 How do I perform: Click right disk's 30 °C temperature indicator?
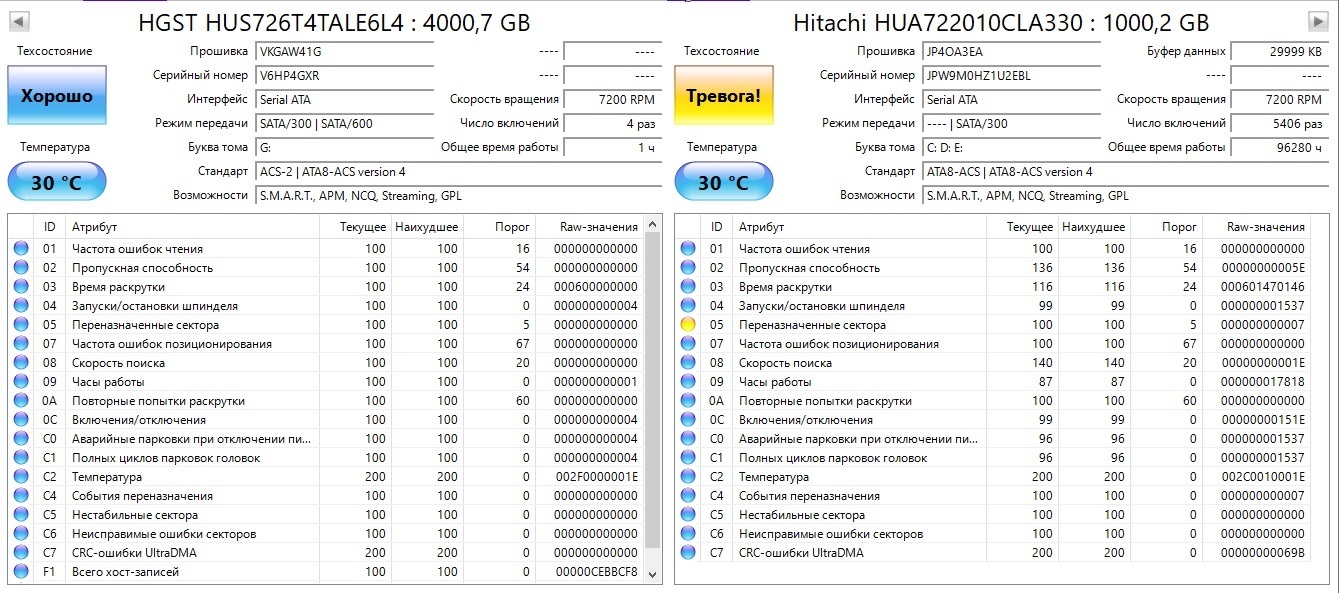(723, 183)
